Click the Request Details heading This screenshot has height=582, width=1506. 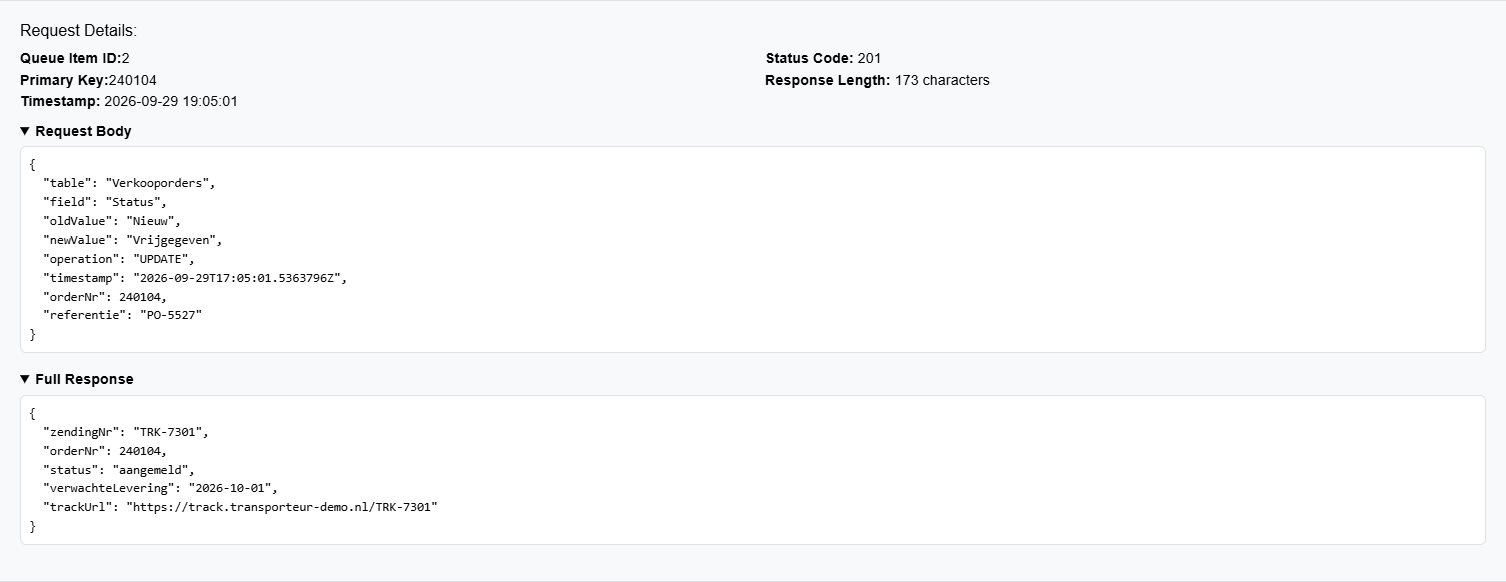(78, 31)
